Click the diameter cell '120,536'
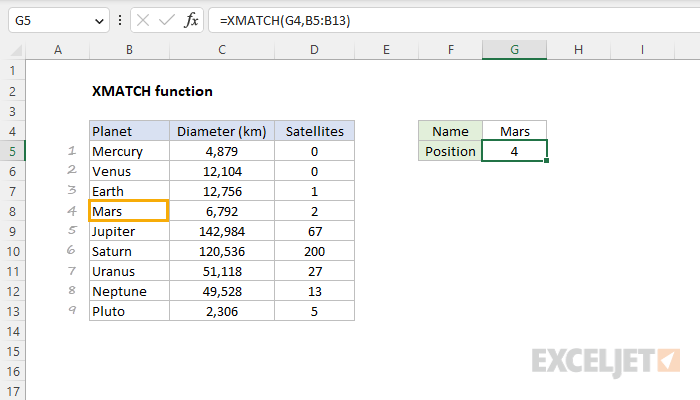 222,251
